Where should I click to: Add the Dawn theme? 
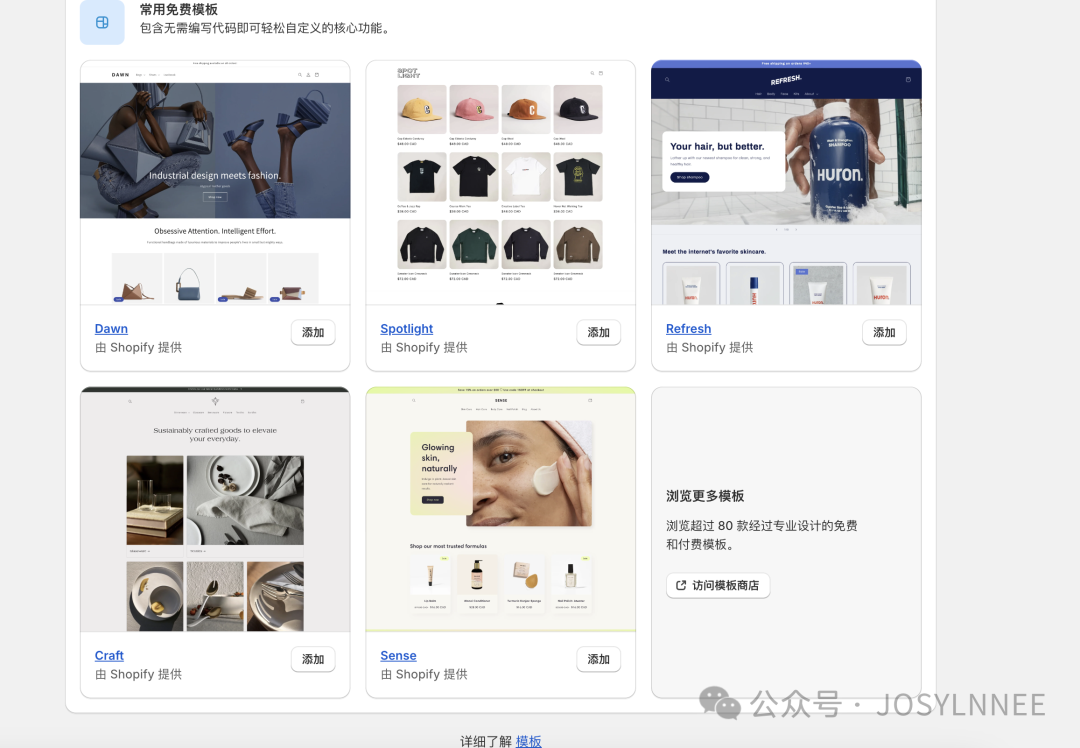313,332
